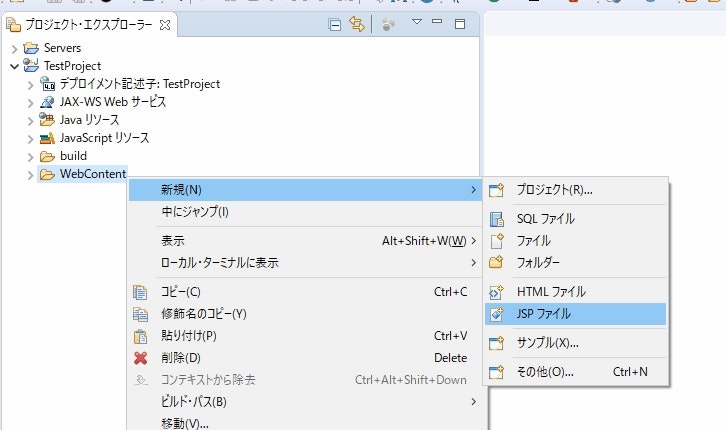Choose コピー(C) from context menu
Viewport: 726px width, 430px height.
click(x=305, y=292)
